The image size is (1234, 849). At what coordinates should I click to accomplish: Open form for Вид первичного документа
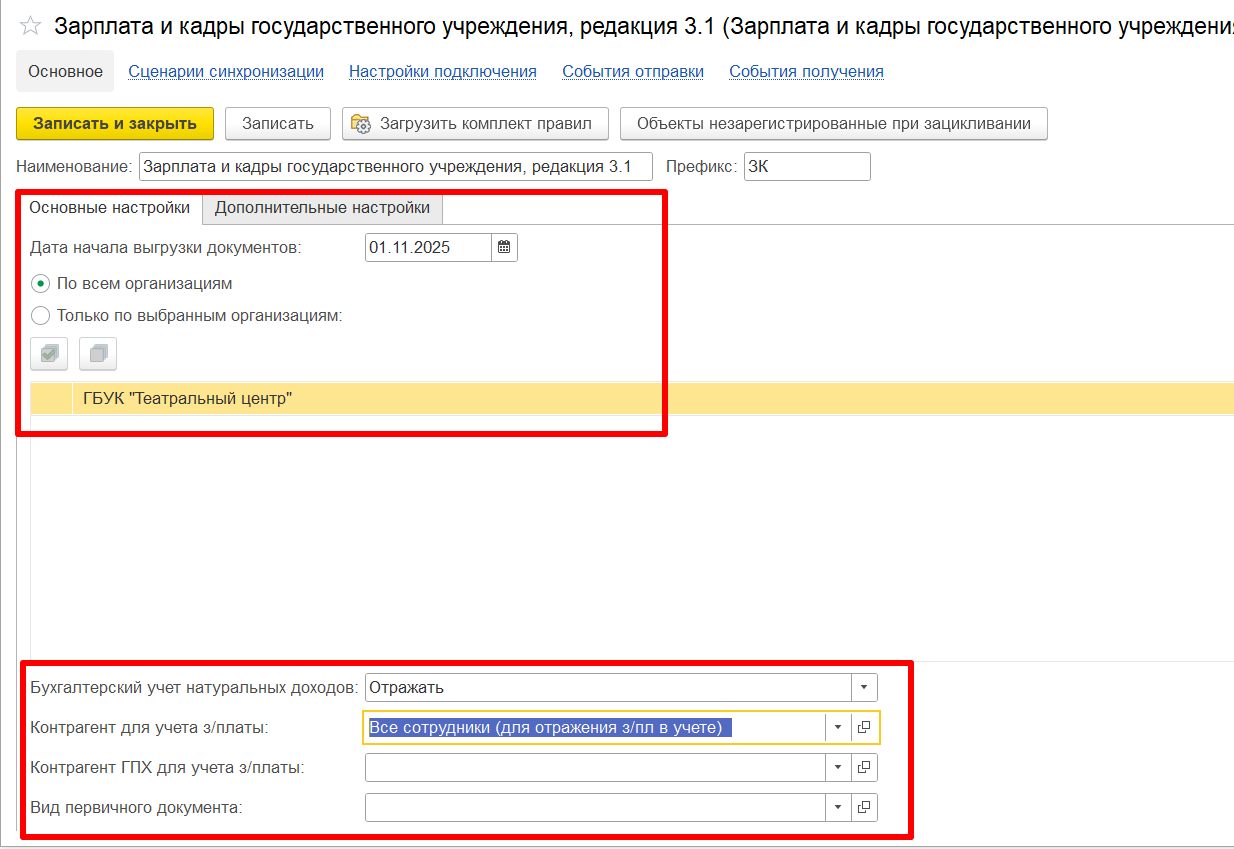point(864,807)
